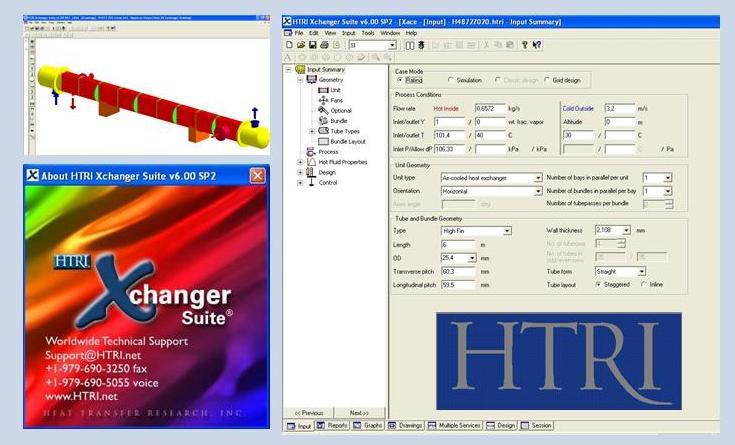Click the Xchanger Suite title bar app icon

[287, 22]
